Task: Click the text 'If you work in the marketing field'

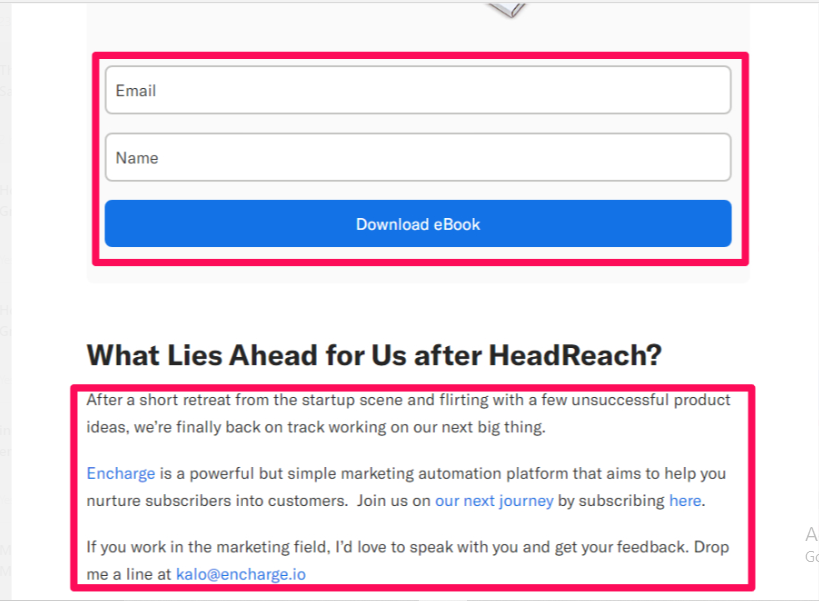Action: [208, 547]
